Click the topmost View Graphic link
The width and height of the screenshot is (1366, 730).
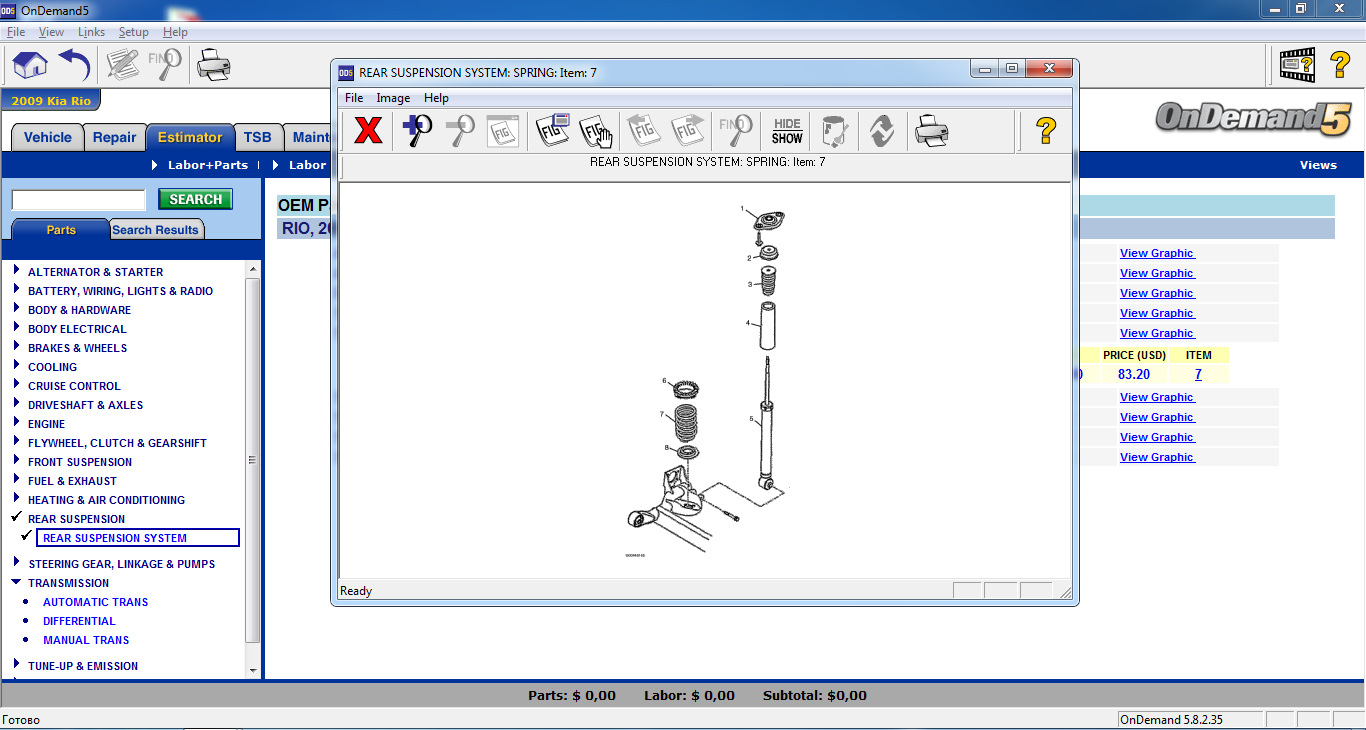click(1157, 253)
